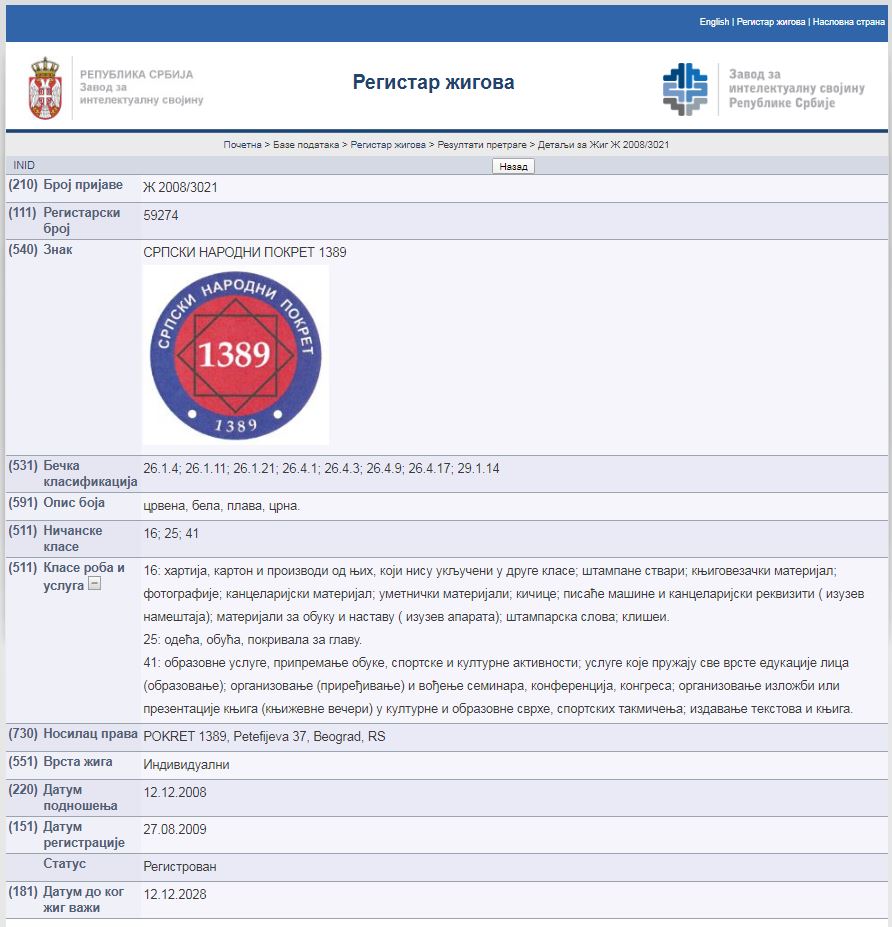Click the round 1389 trademark image

coord(235,354)
